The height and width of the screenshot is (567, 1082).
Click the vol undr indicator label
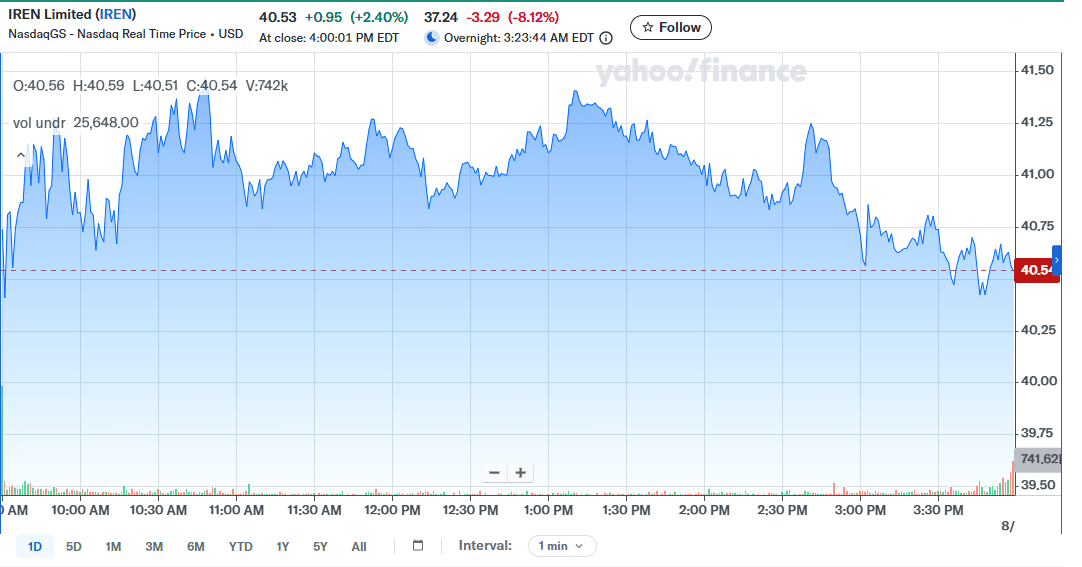click(39, 123)
